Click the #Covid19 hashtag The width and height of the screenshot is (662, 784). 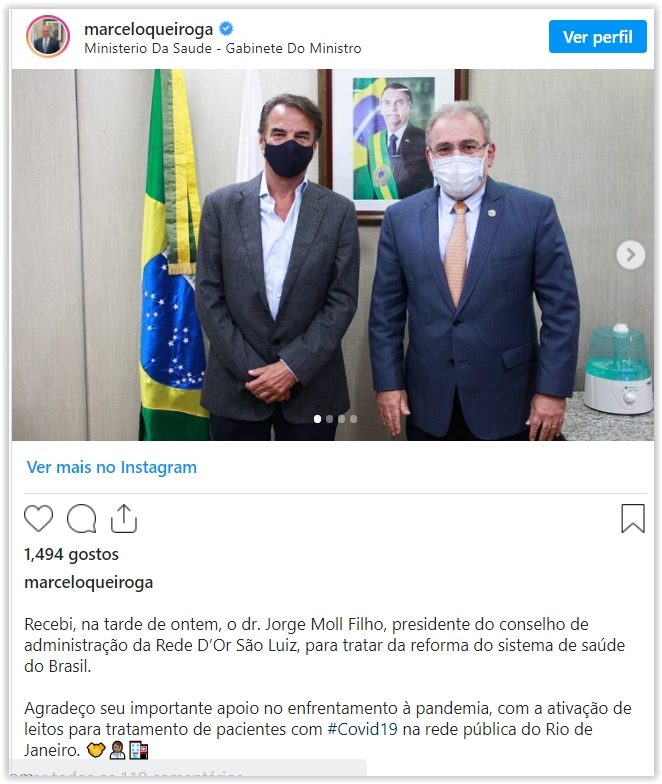click(362, 729)
